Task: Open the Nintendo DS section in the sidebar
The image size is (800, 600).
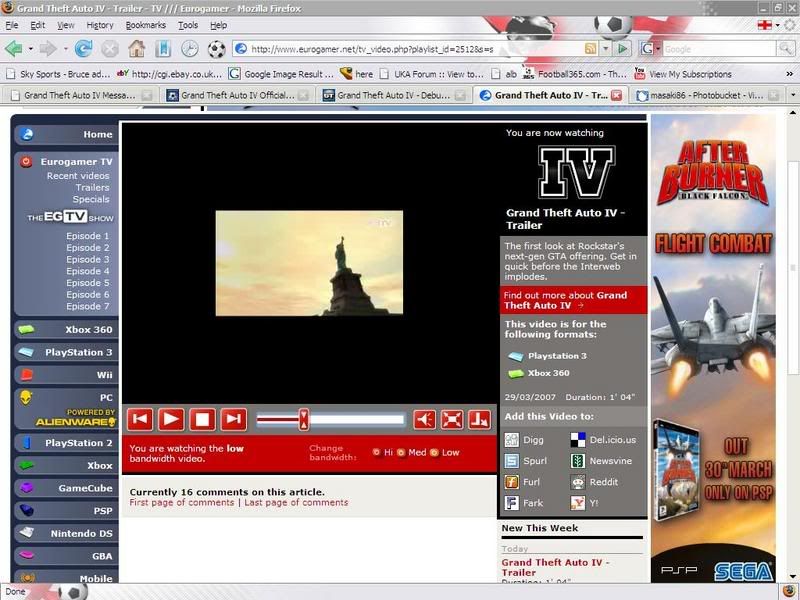Action: (x=66, y=533)
